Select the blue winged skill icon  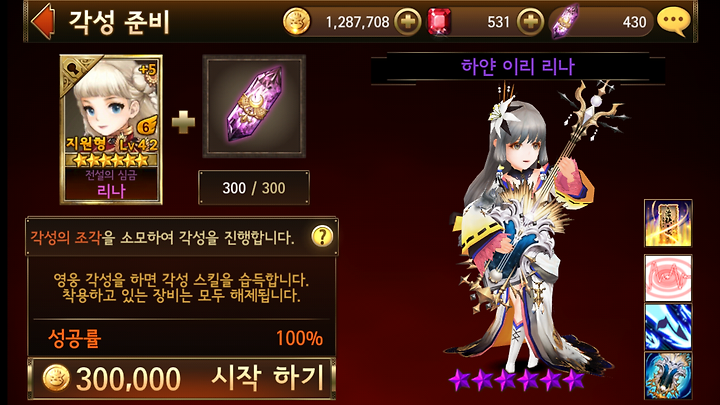[x=668, y=376]
